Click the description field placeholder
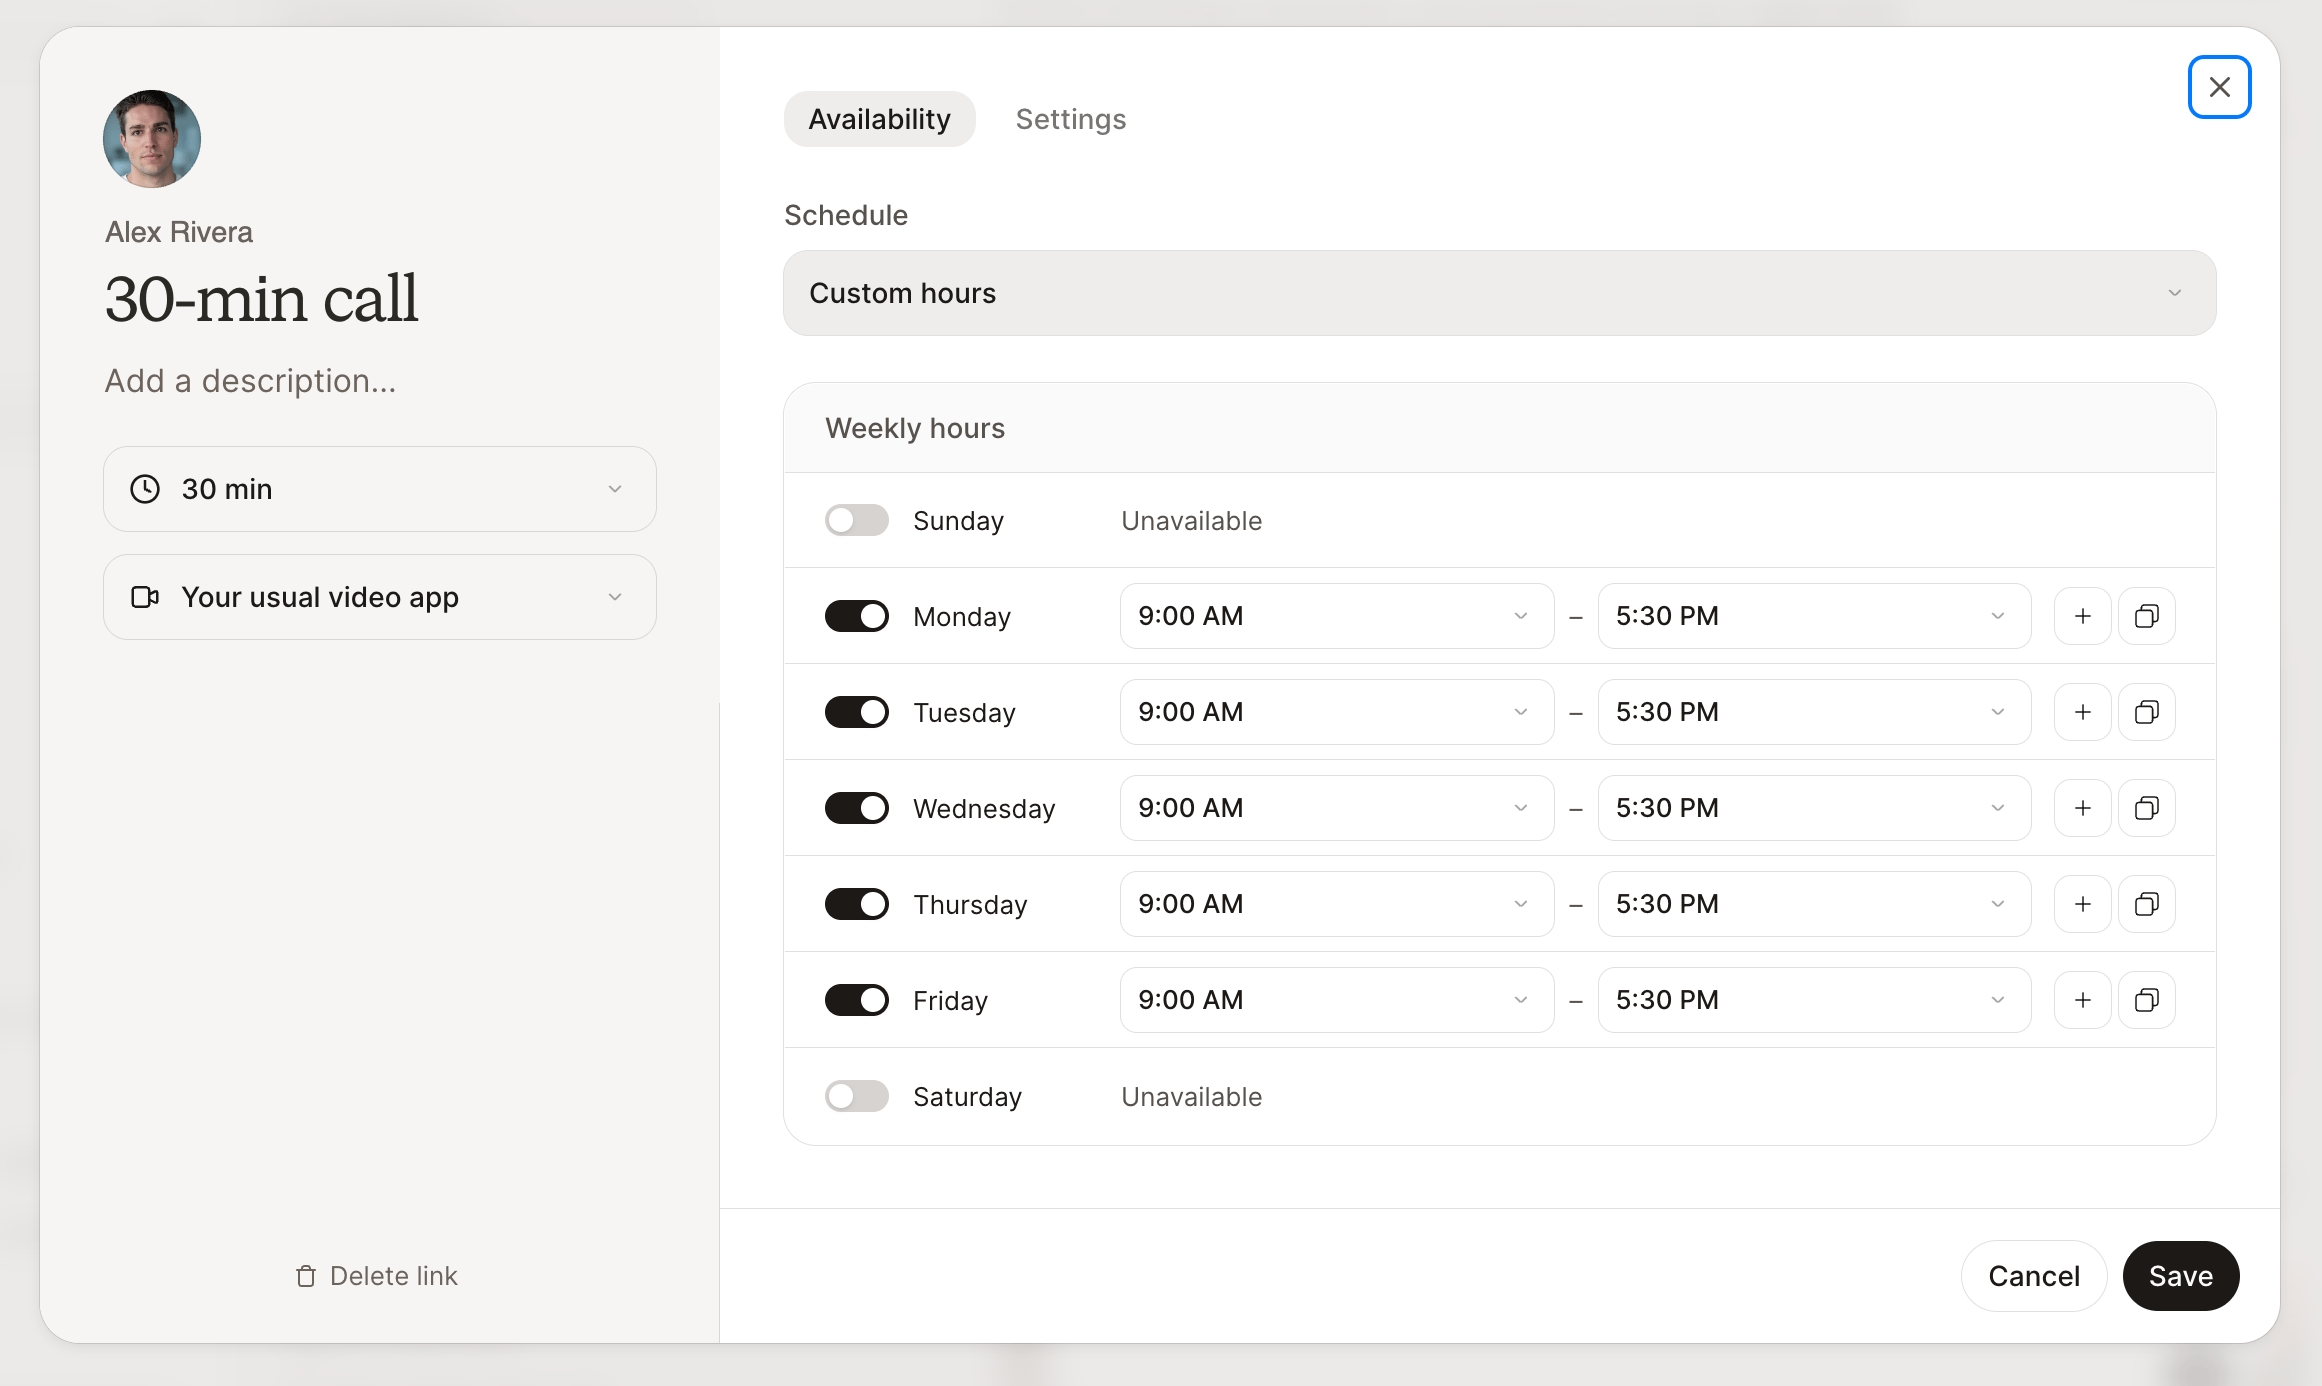2322x1386 pixels. pyautogui.click(x=251, y=381)
